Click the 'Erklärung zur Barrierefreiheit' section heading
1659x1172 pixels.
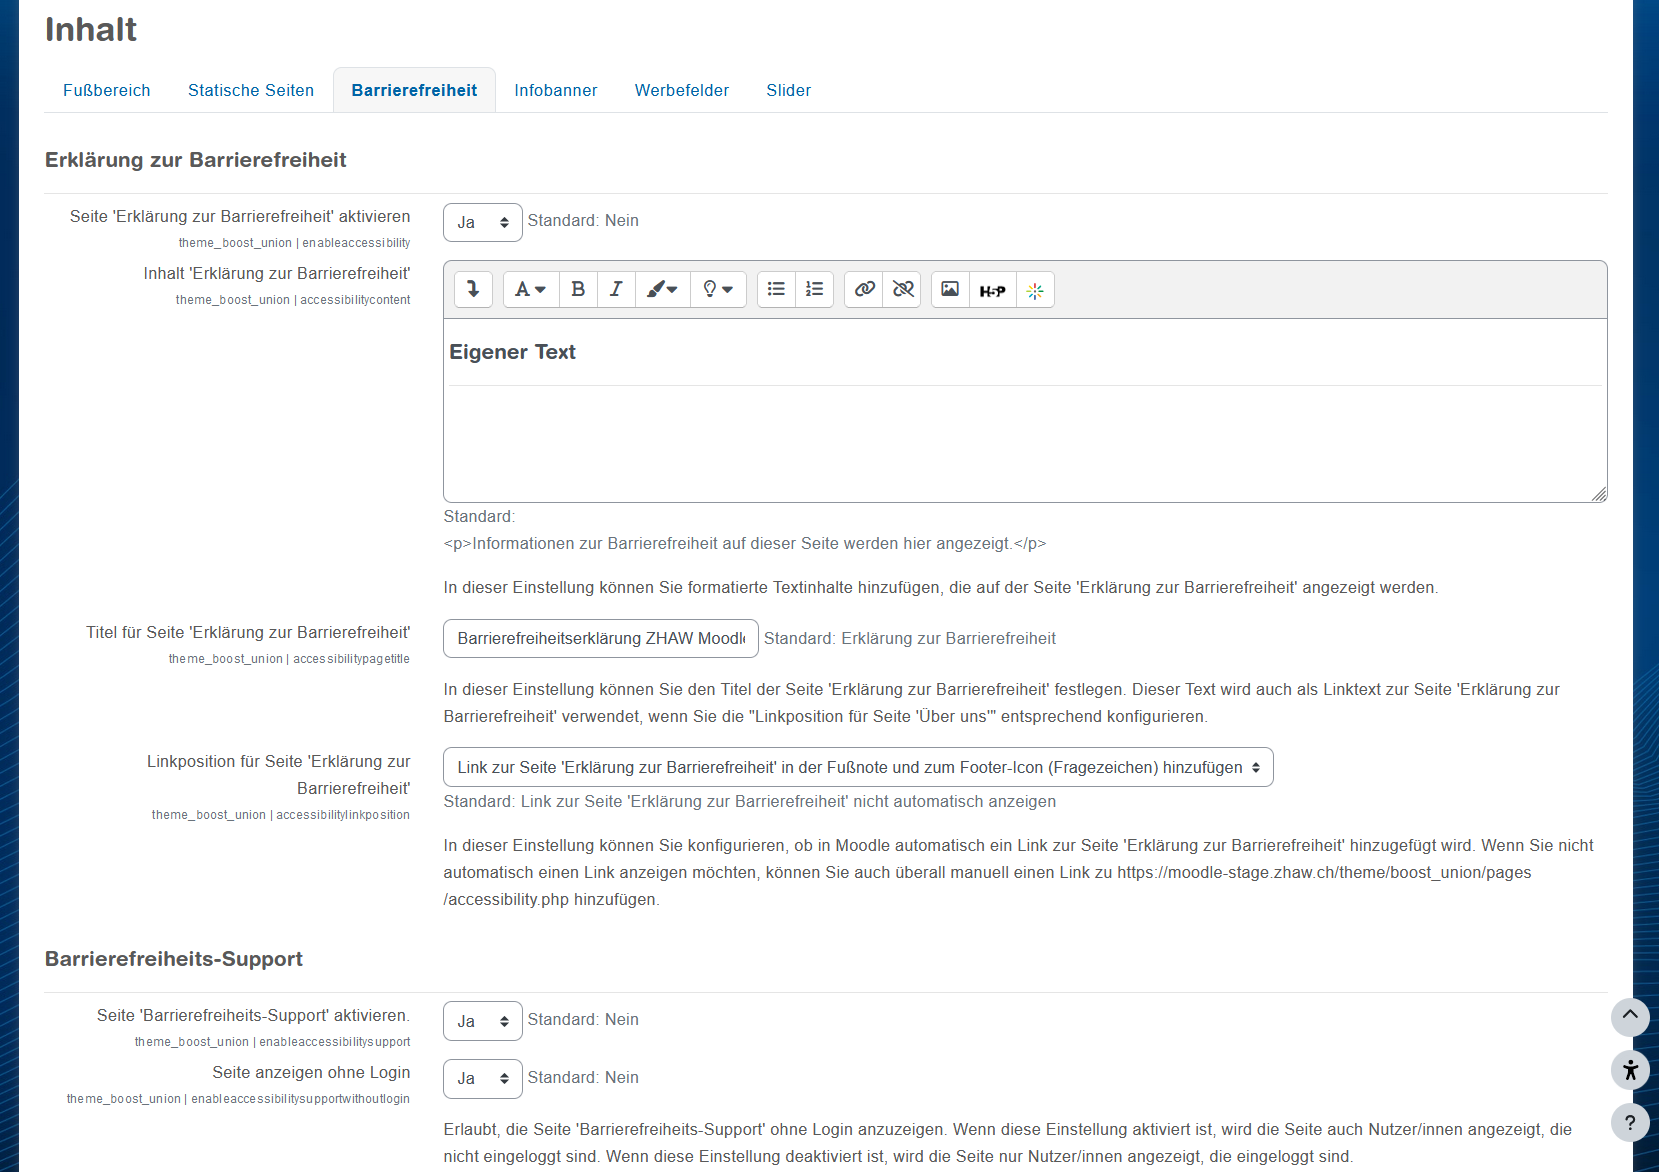click(x=196, y=160)
